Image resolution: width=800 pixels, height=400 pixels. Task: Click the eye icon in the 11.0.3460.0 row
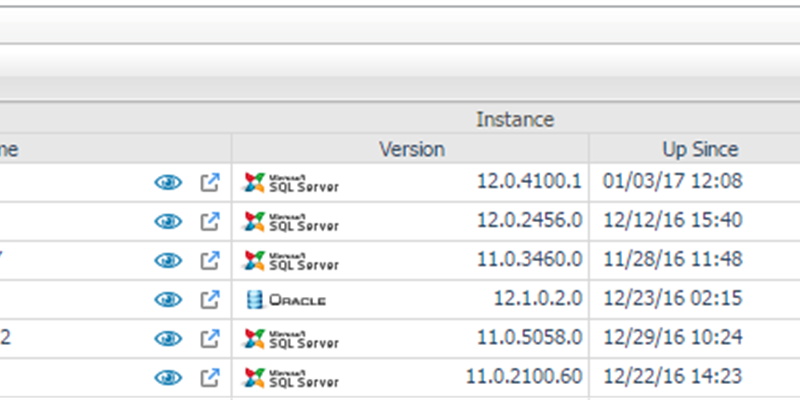click(168, 261)
